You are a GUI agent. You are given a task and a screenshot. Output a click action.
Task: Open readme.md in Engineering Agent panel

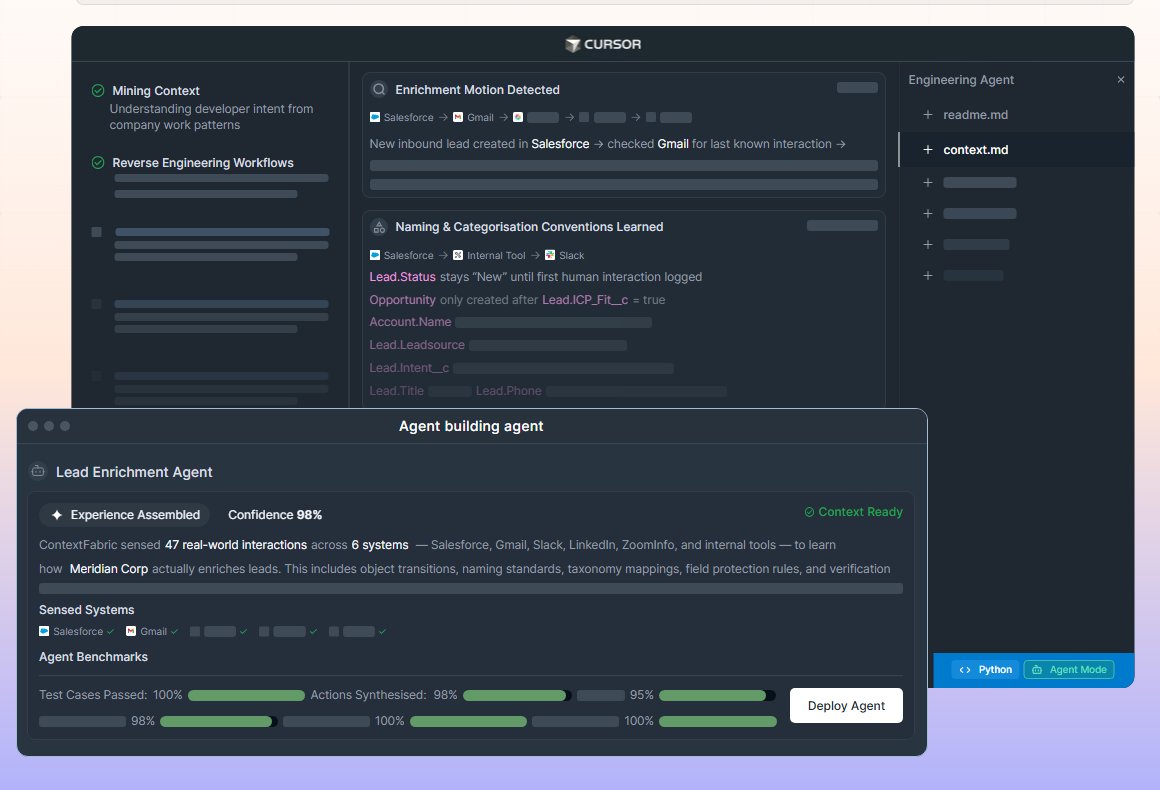point(975,115)
